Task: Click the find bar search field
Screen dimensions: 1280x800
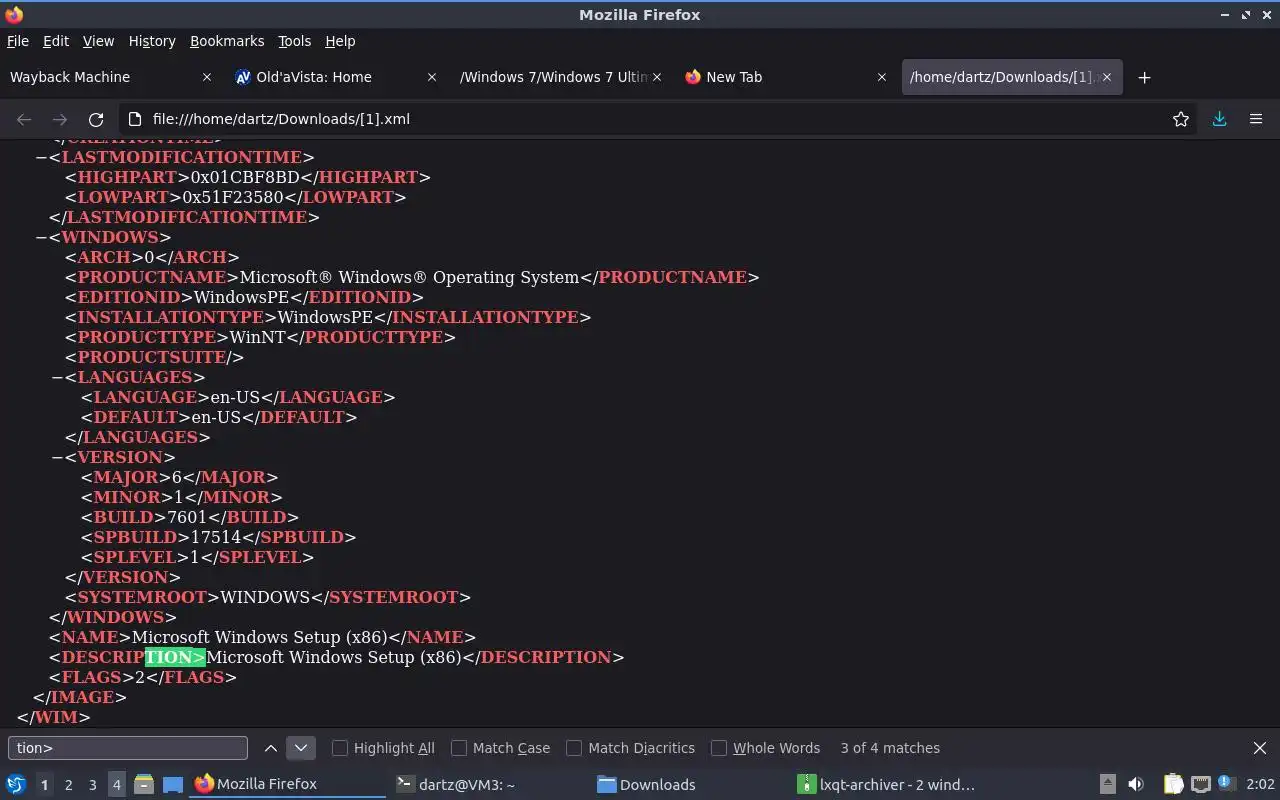Action: (128, 748)
